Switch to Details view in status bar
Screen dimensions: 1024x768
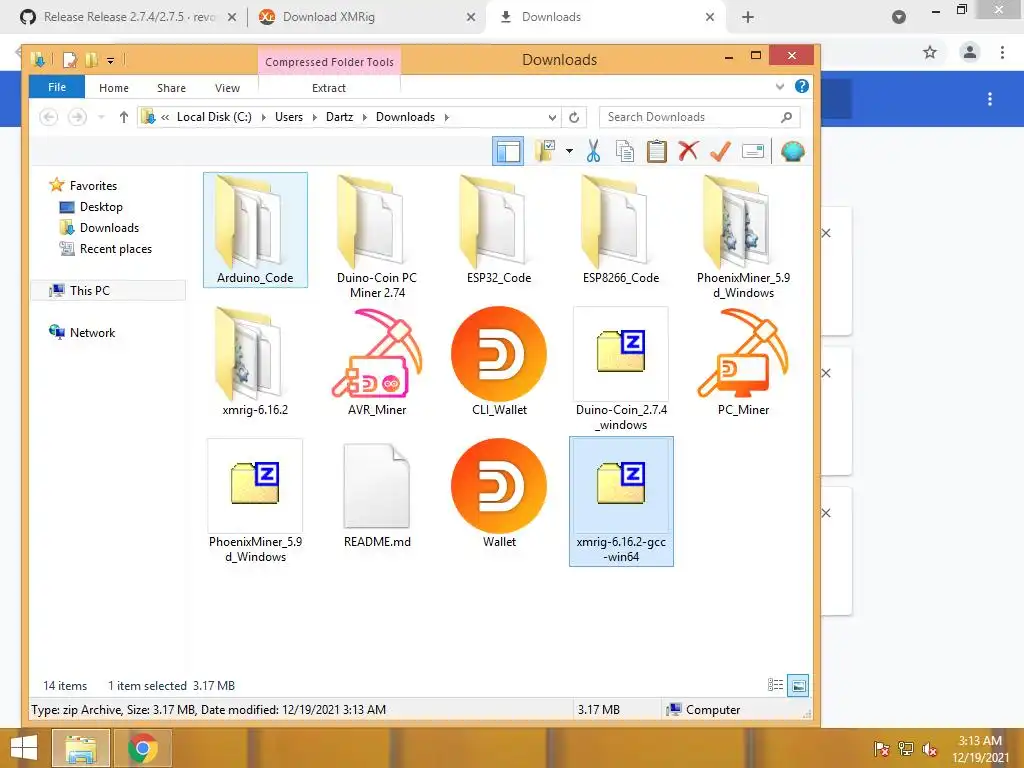coord(775,685)
